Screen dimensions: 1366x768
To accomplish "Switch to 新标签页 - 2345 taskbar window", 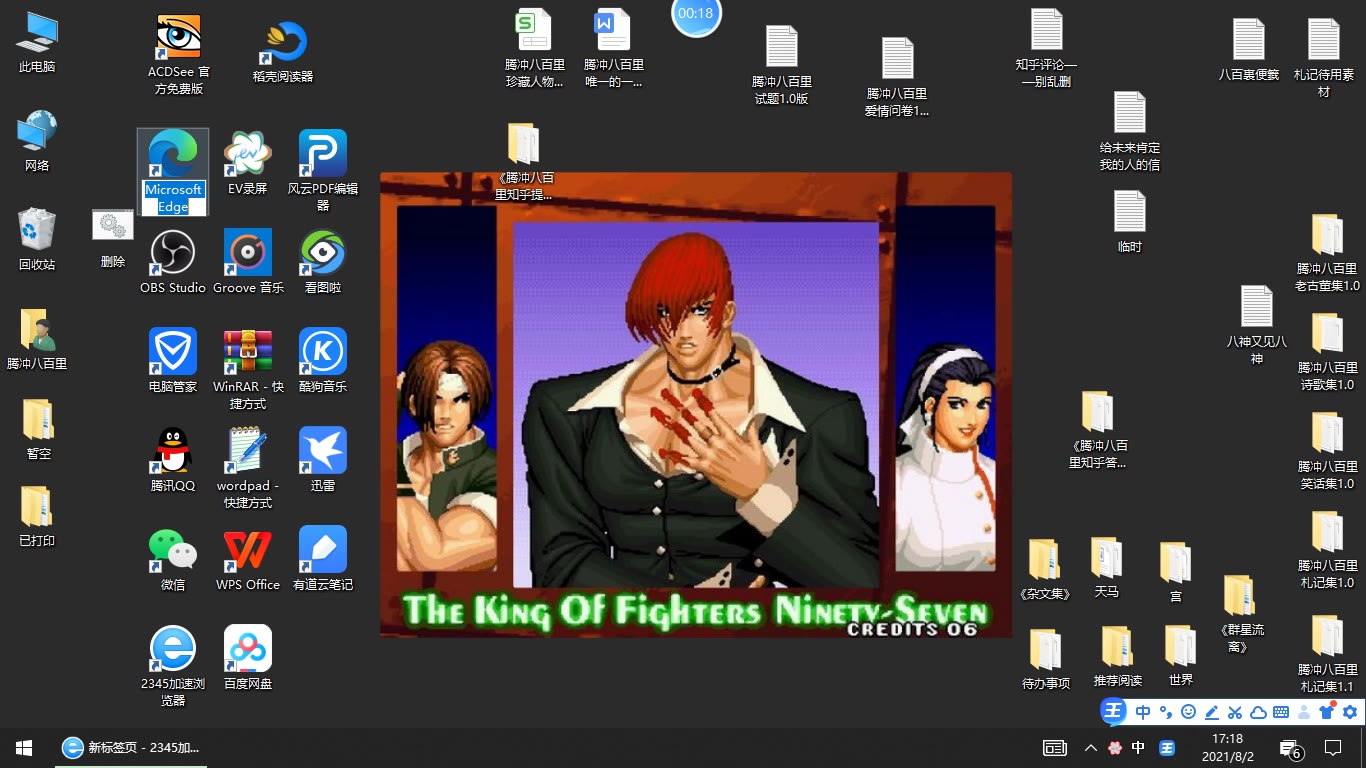I will [133, 747].
